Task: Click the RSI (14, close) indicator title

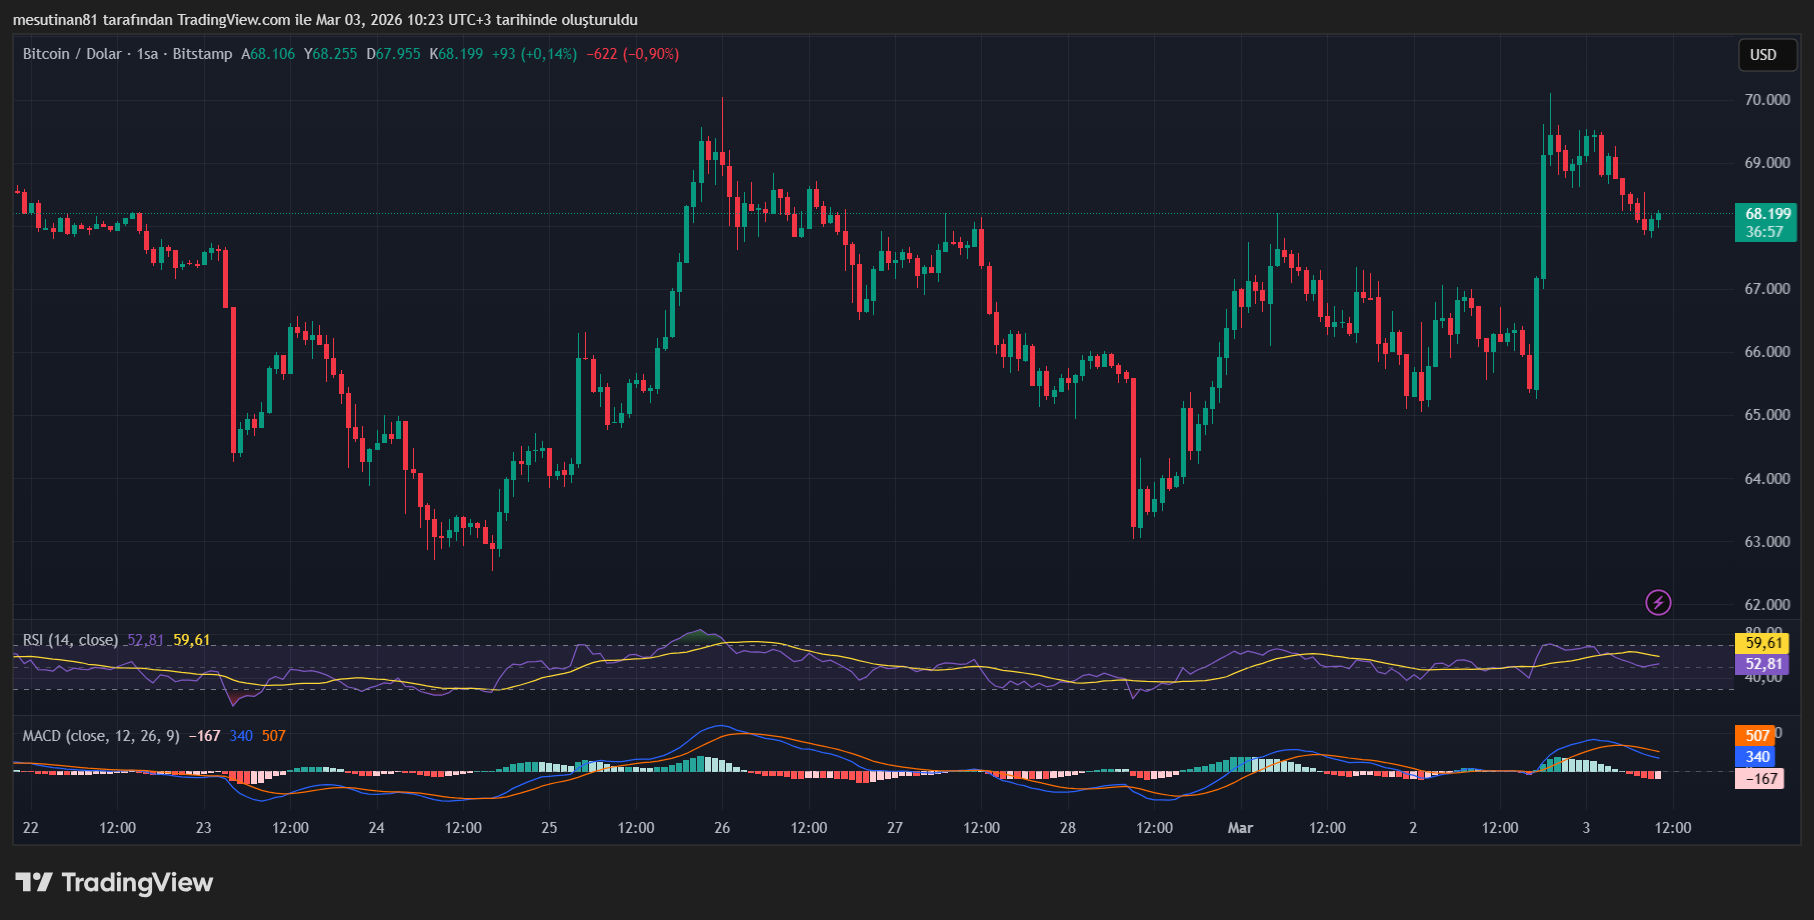Action: [70, 640]
